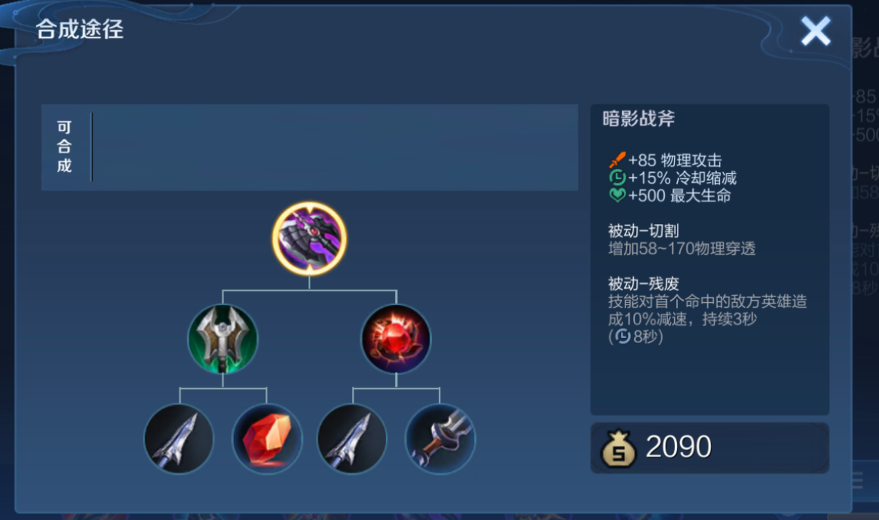This screenshot has width=879, height=520.
Task: Click the 暗影战斧 item name heading
Action: point(639,119)
